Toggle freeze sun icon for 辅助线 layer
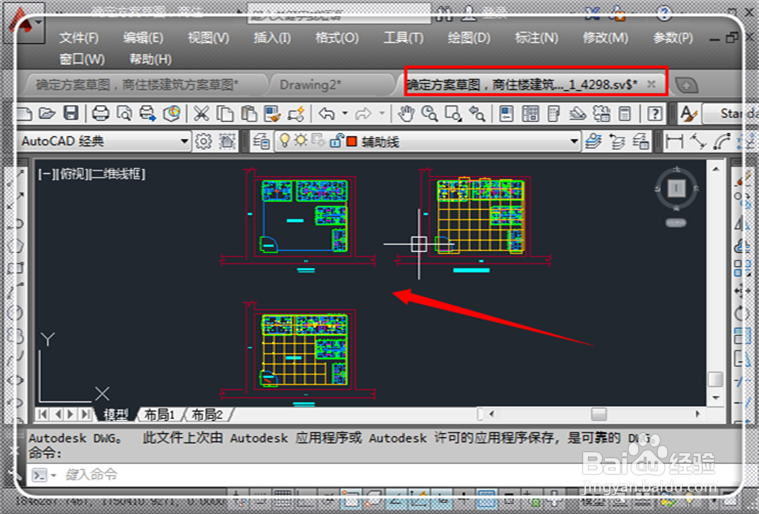759x514 pixels. 301,141
